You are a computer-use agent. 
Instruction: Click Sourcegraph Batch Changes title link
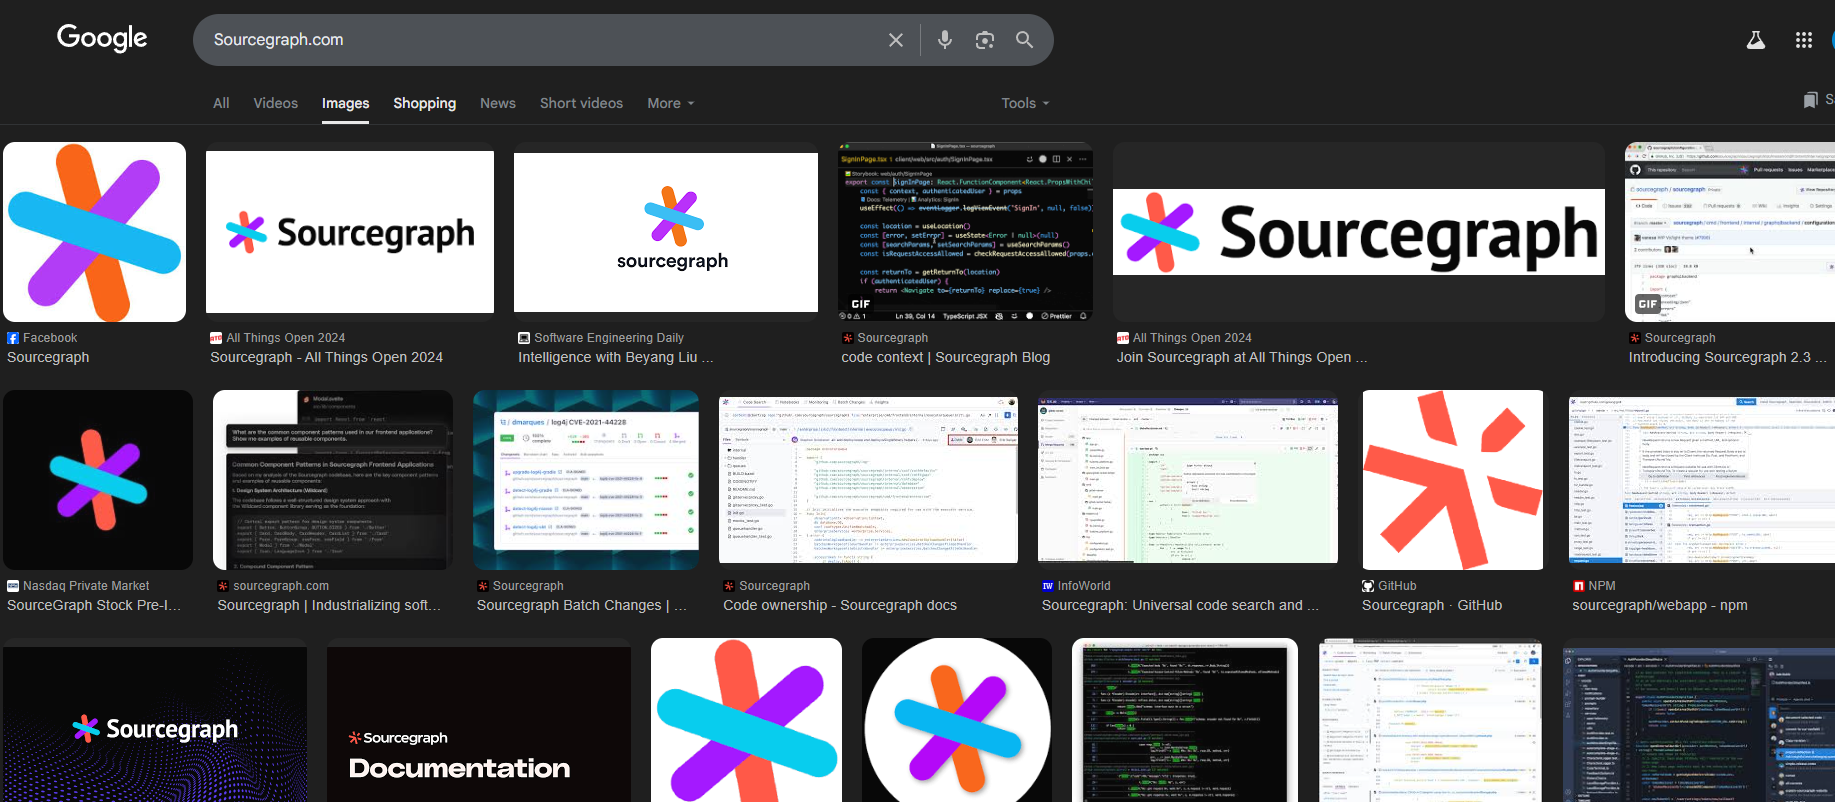582,606
